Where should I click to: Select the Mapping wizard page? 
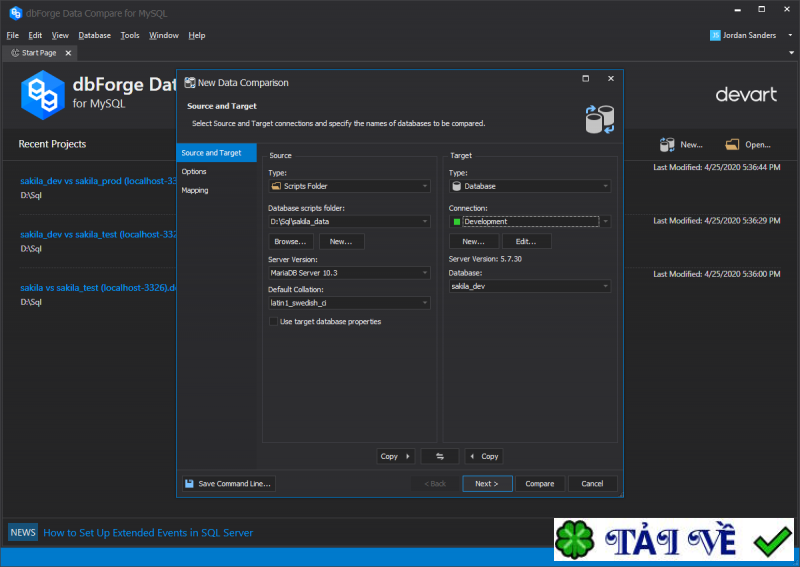pyautogui.click(x=195, y=190)
